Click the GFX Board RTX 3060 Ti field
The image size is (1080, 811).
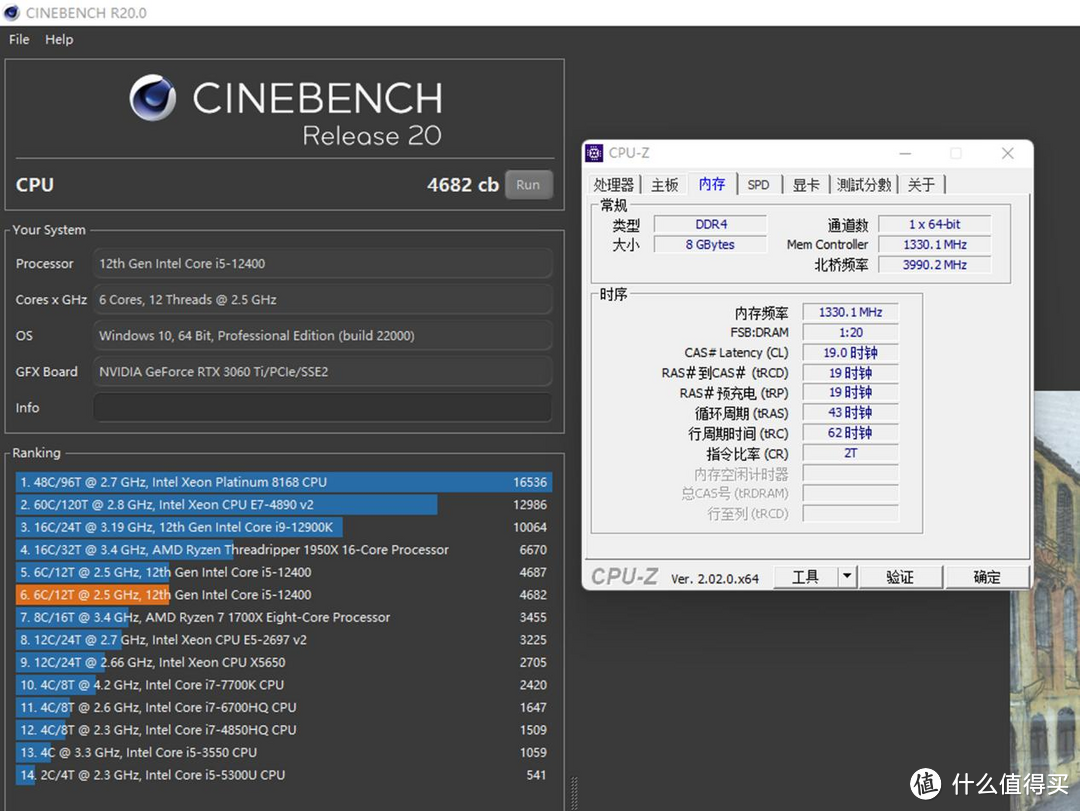click(322, 371)
